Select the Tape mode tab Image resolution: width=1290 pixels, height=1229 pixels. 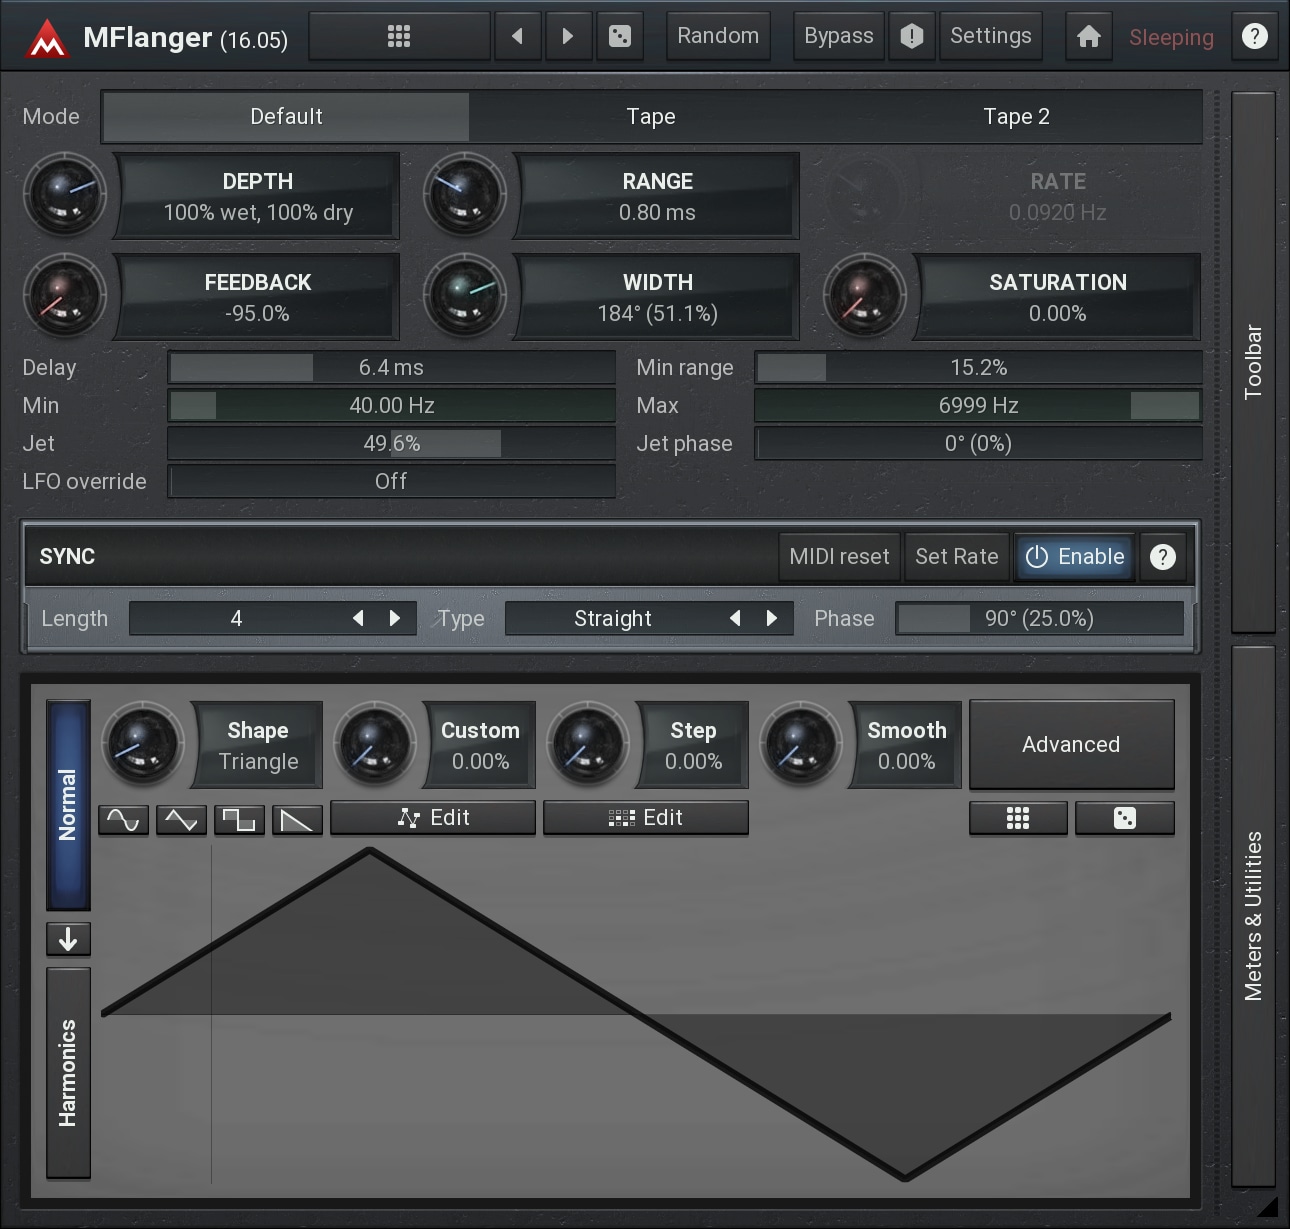(x=651, y=117)
